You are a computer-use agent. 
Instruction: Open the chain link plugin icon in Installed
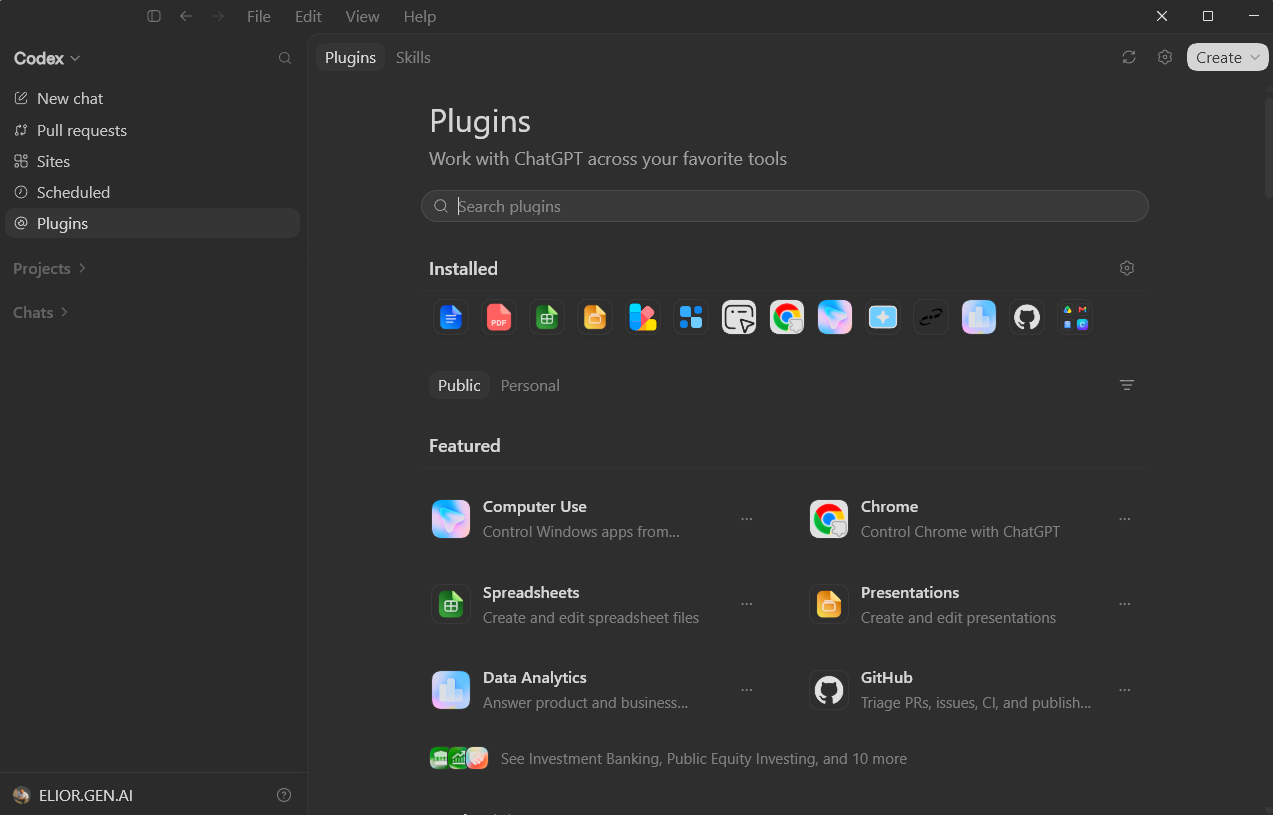point(931,318)
